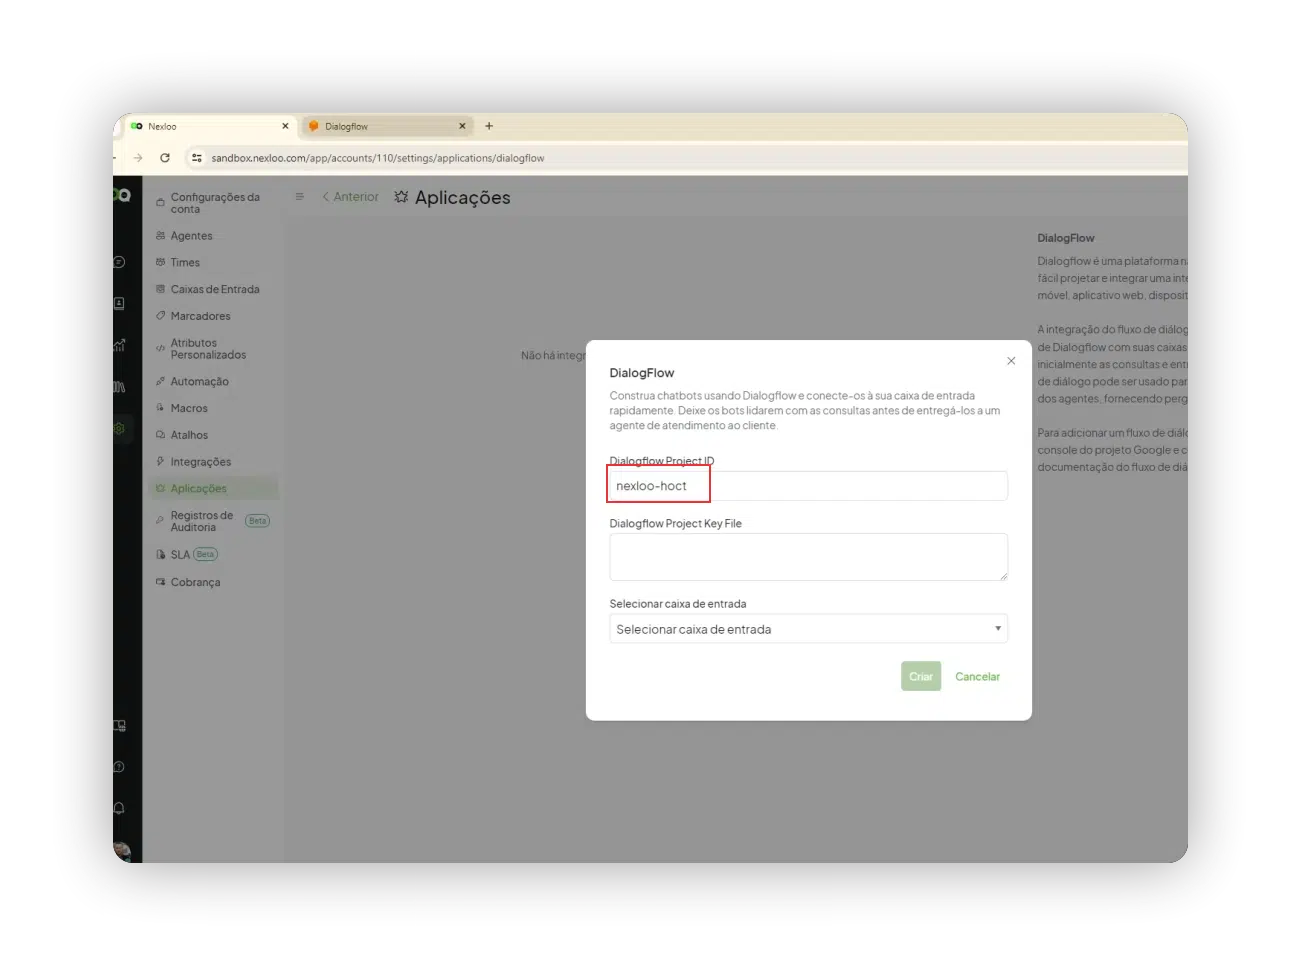The image size is (1301, 976).
Task: Open Automação settings
Action: (199, 382)
